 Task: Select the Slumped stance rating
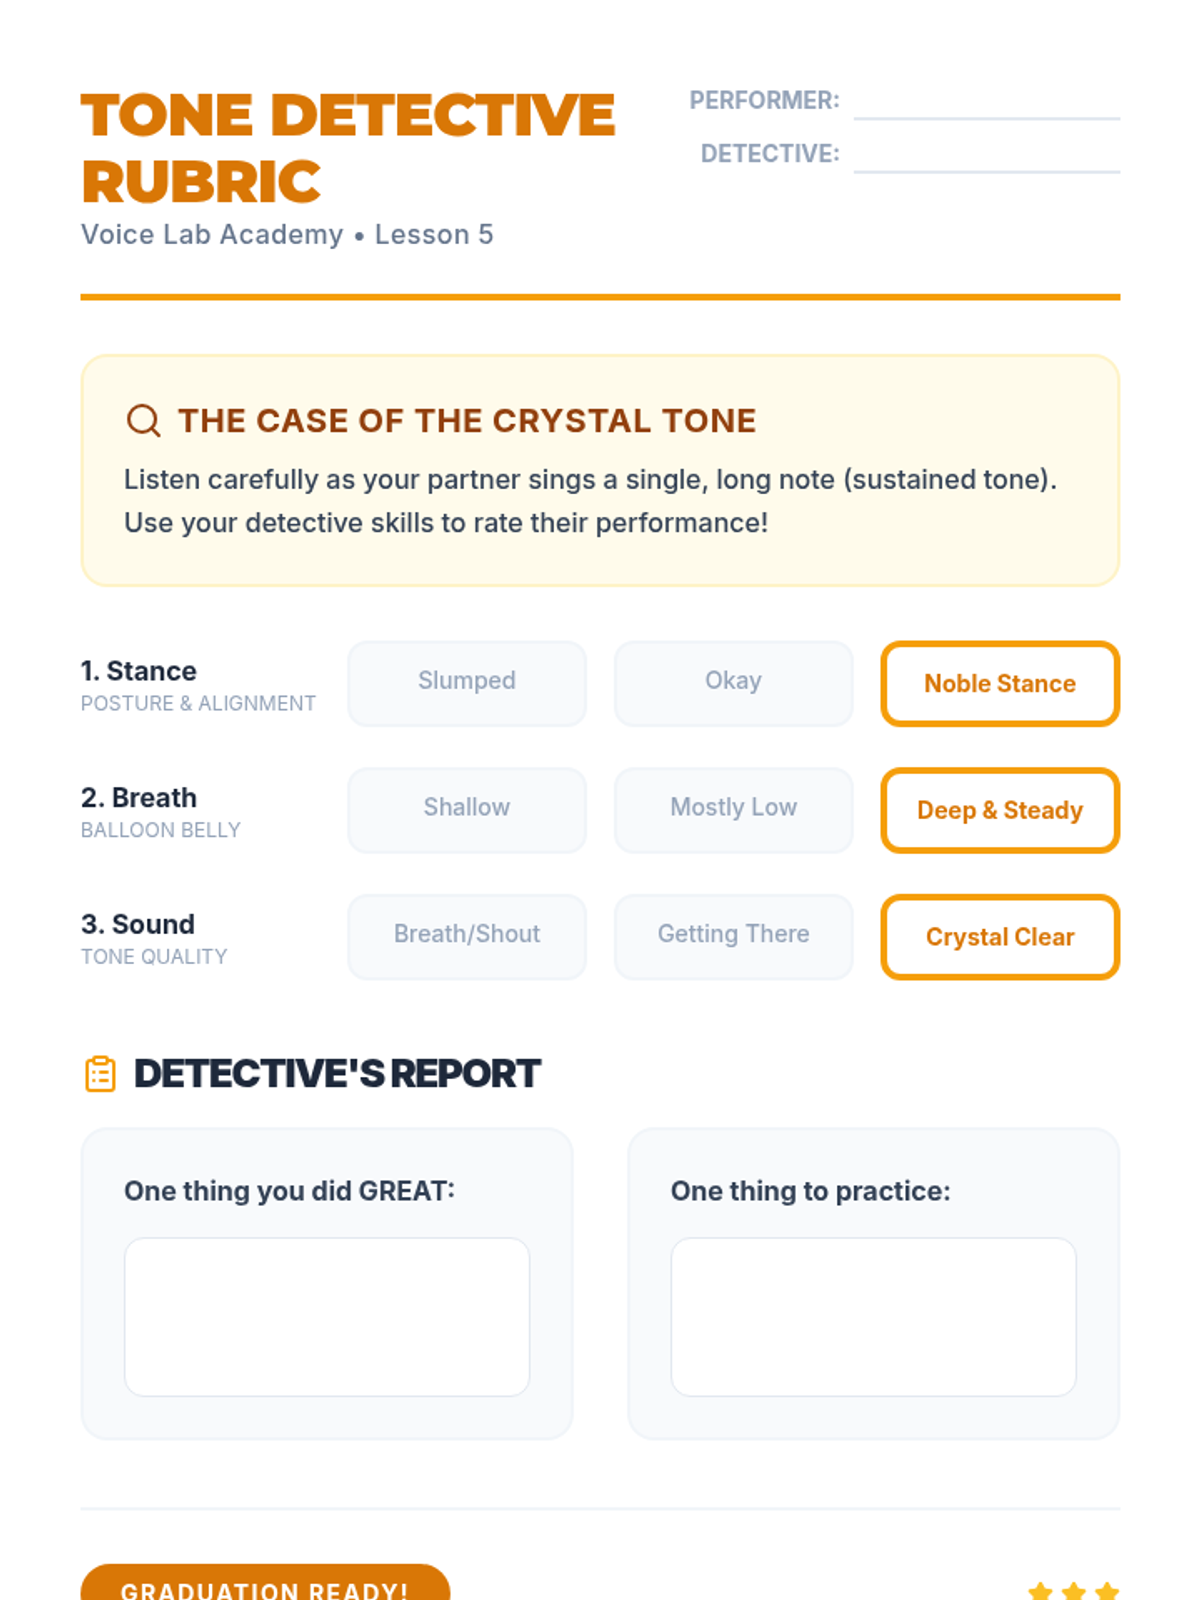(x=467, y=683)
